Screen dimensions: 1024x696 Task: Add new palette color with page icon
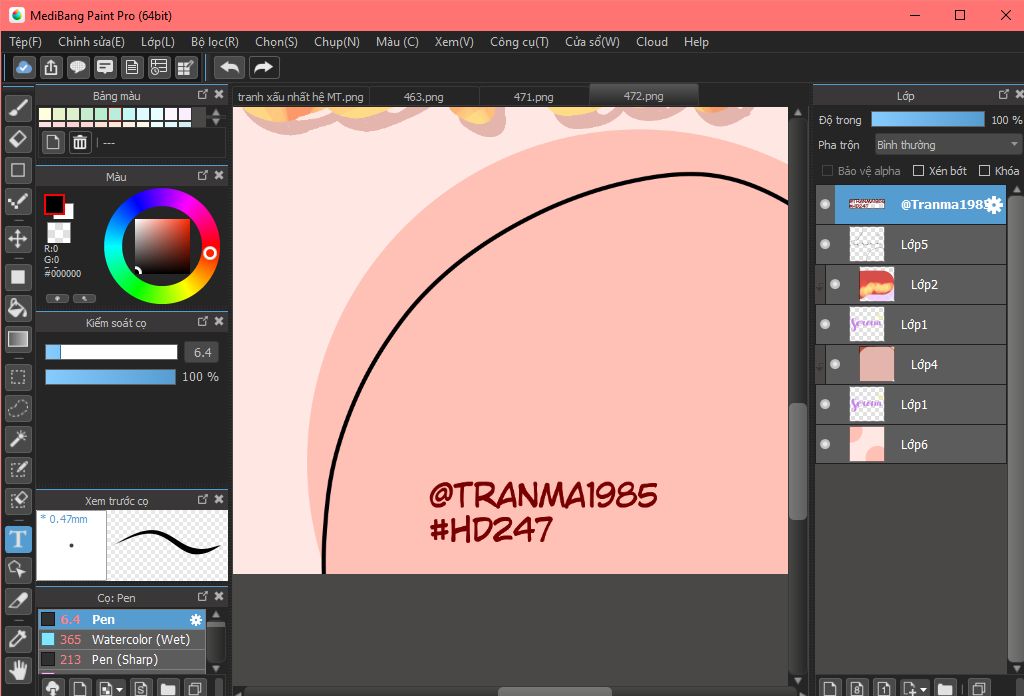click(53, 142)
